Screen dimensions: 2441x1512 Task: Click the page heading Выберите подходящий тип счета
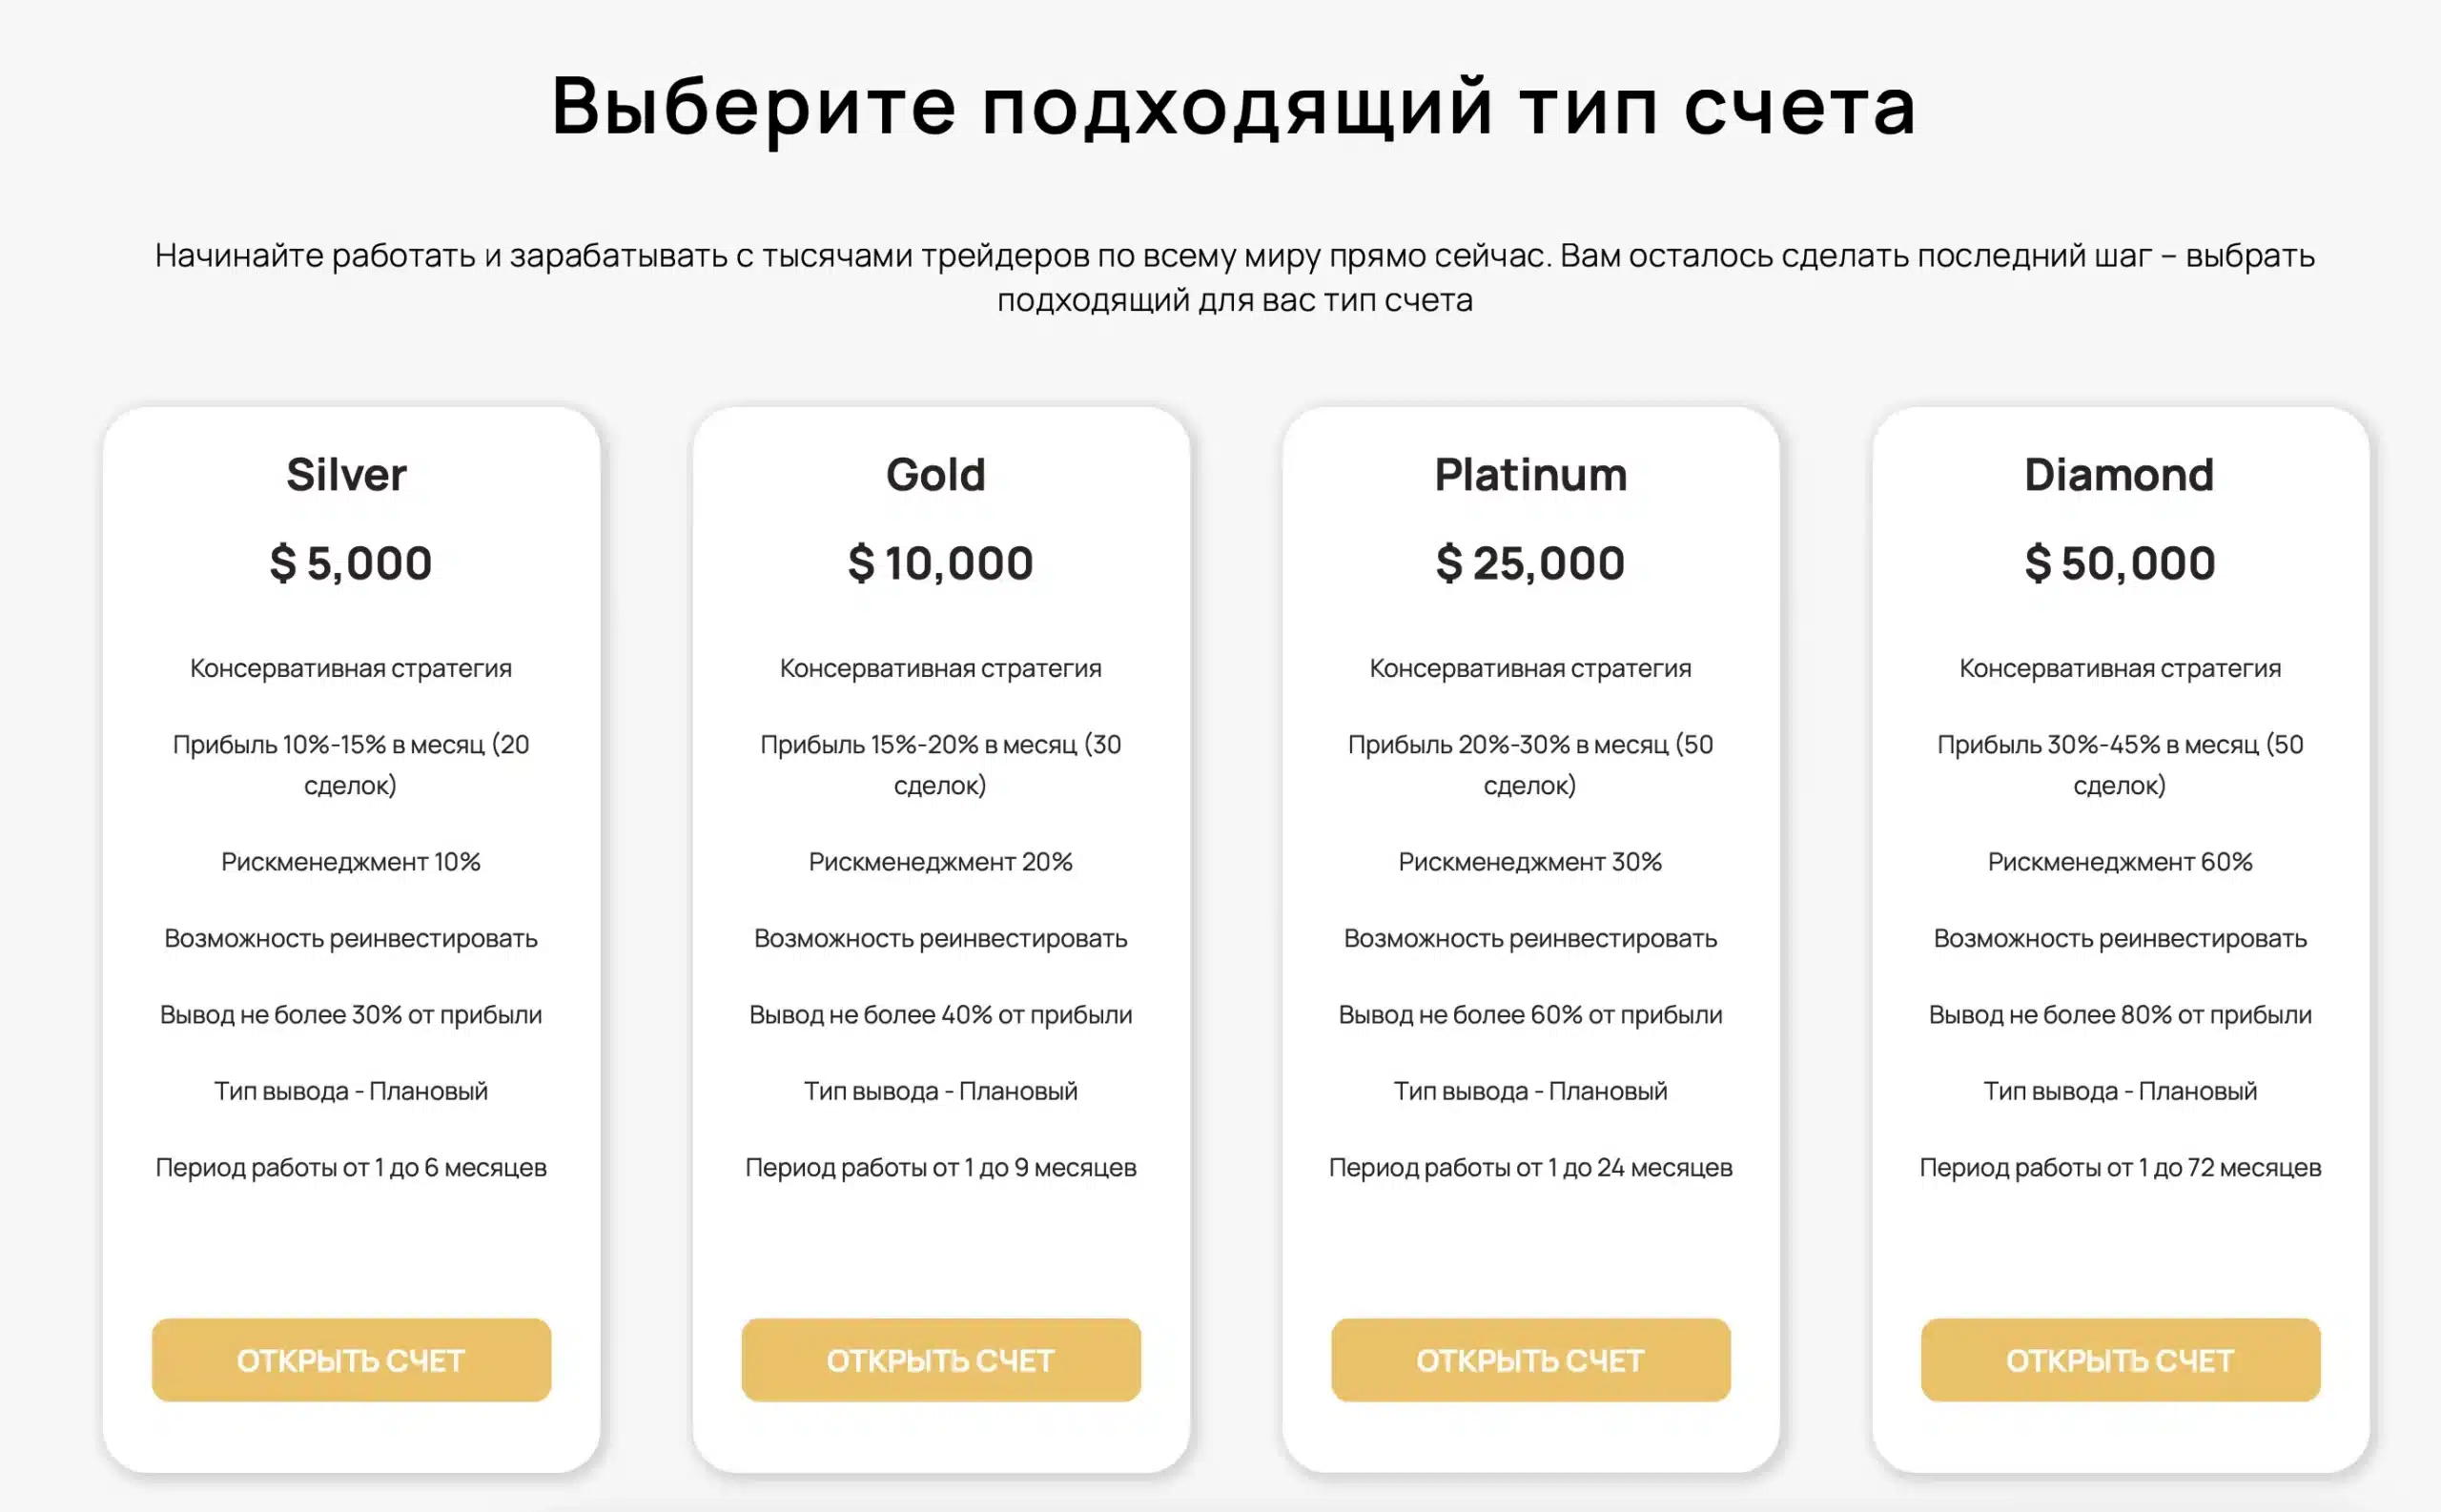click(x=1234, y=106)
